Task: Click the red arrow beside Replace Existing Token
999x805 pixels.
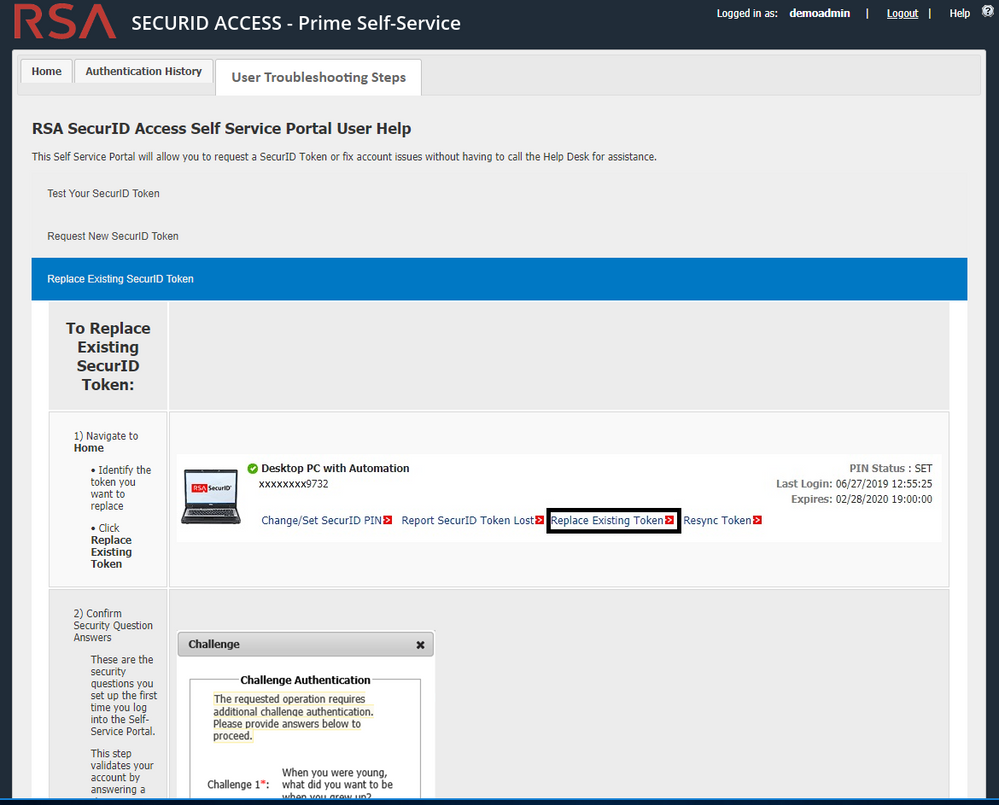Action: [x=671, y=520]
